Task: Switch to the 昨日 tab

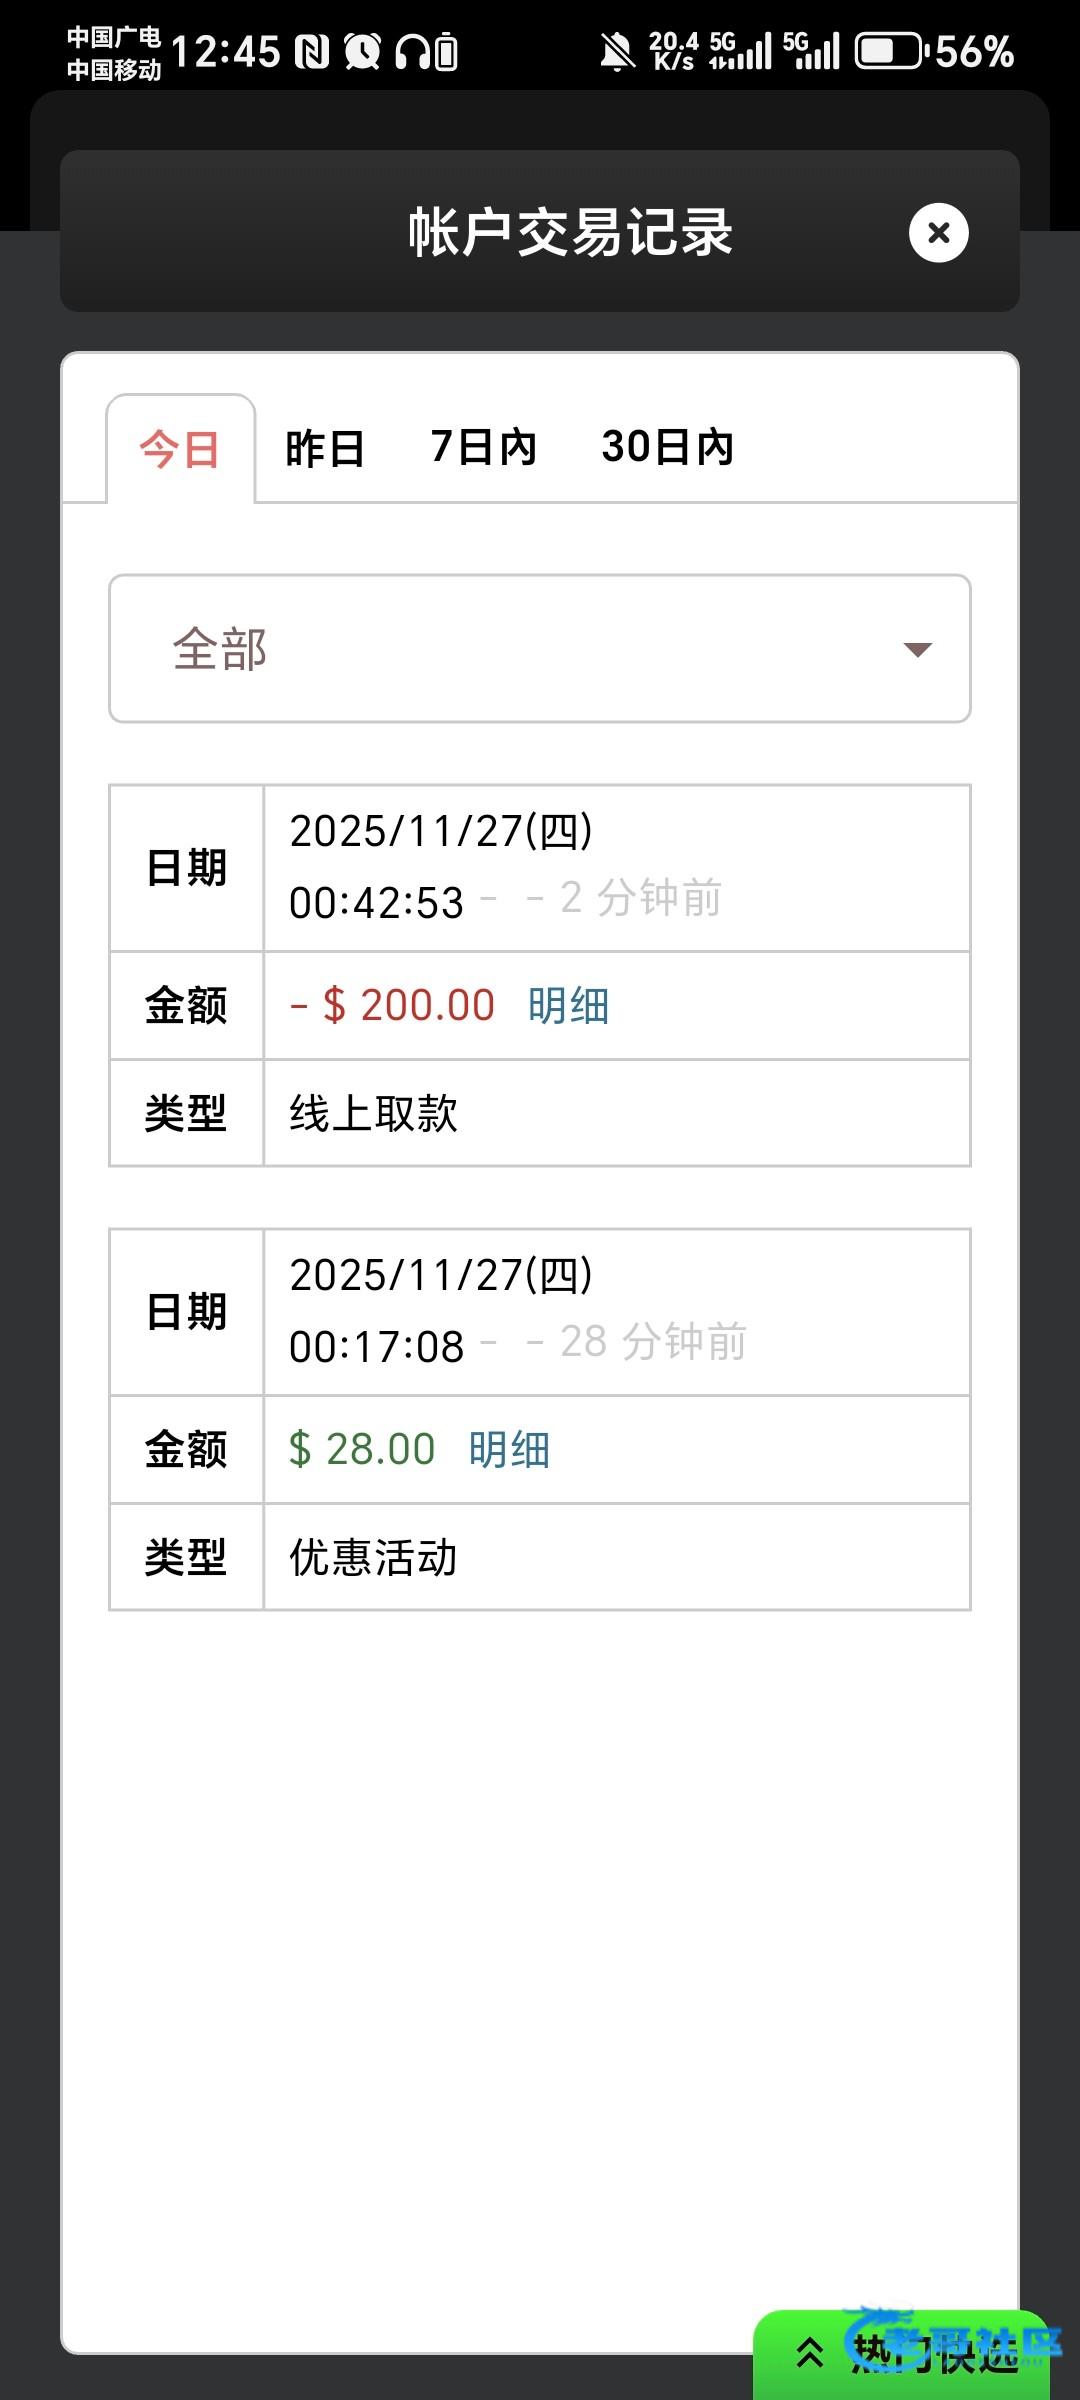Action: pos(325,449)
